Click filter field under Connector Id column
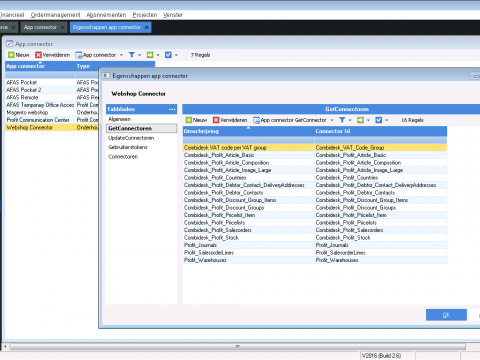The height and width of the screenshot is (360, 480). (x=380, y=140)
